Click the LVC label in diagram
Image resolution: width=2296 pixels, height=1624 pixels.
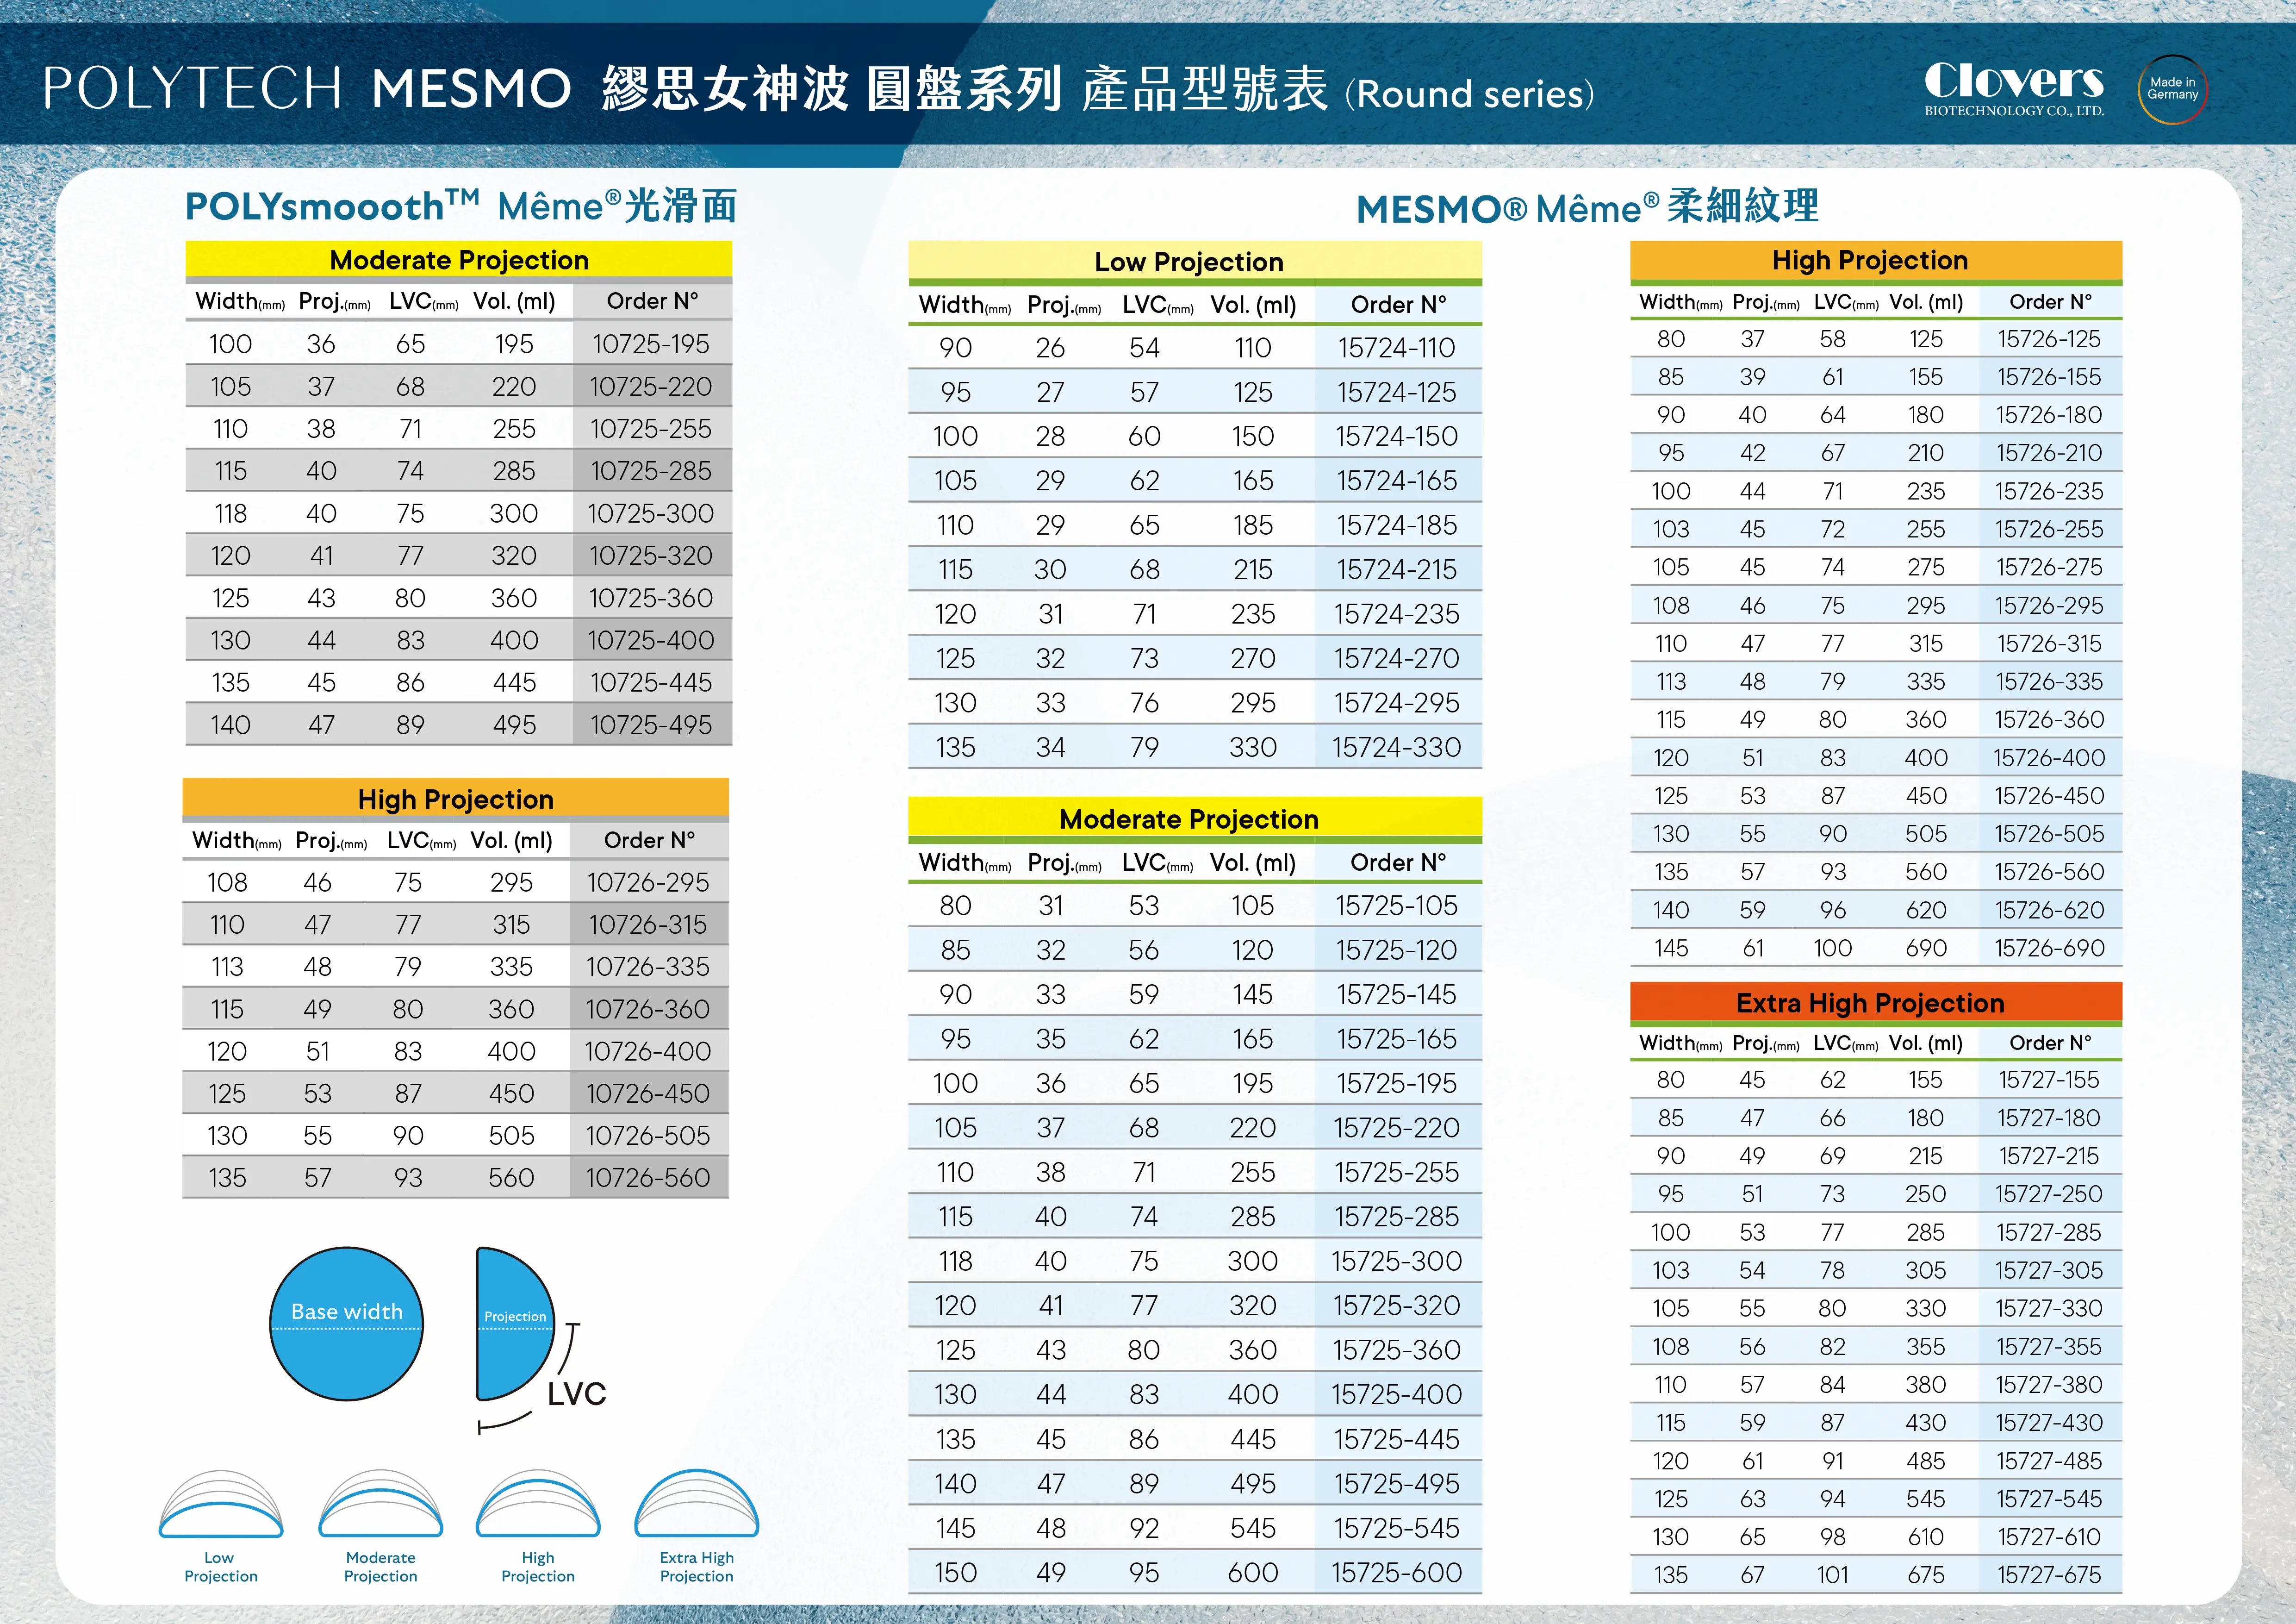coord(577,1393)
